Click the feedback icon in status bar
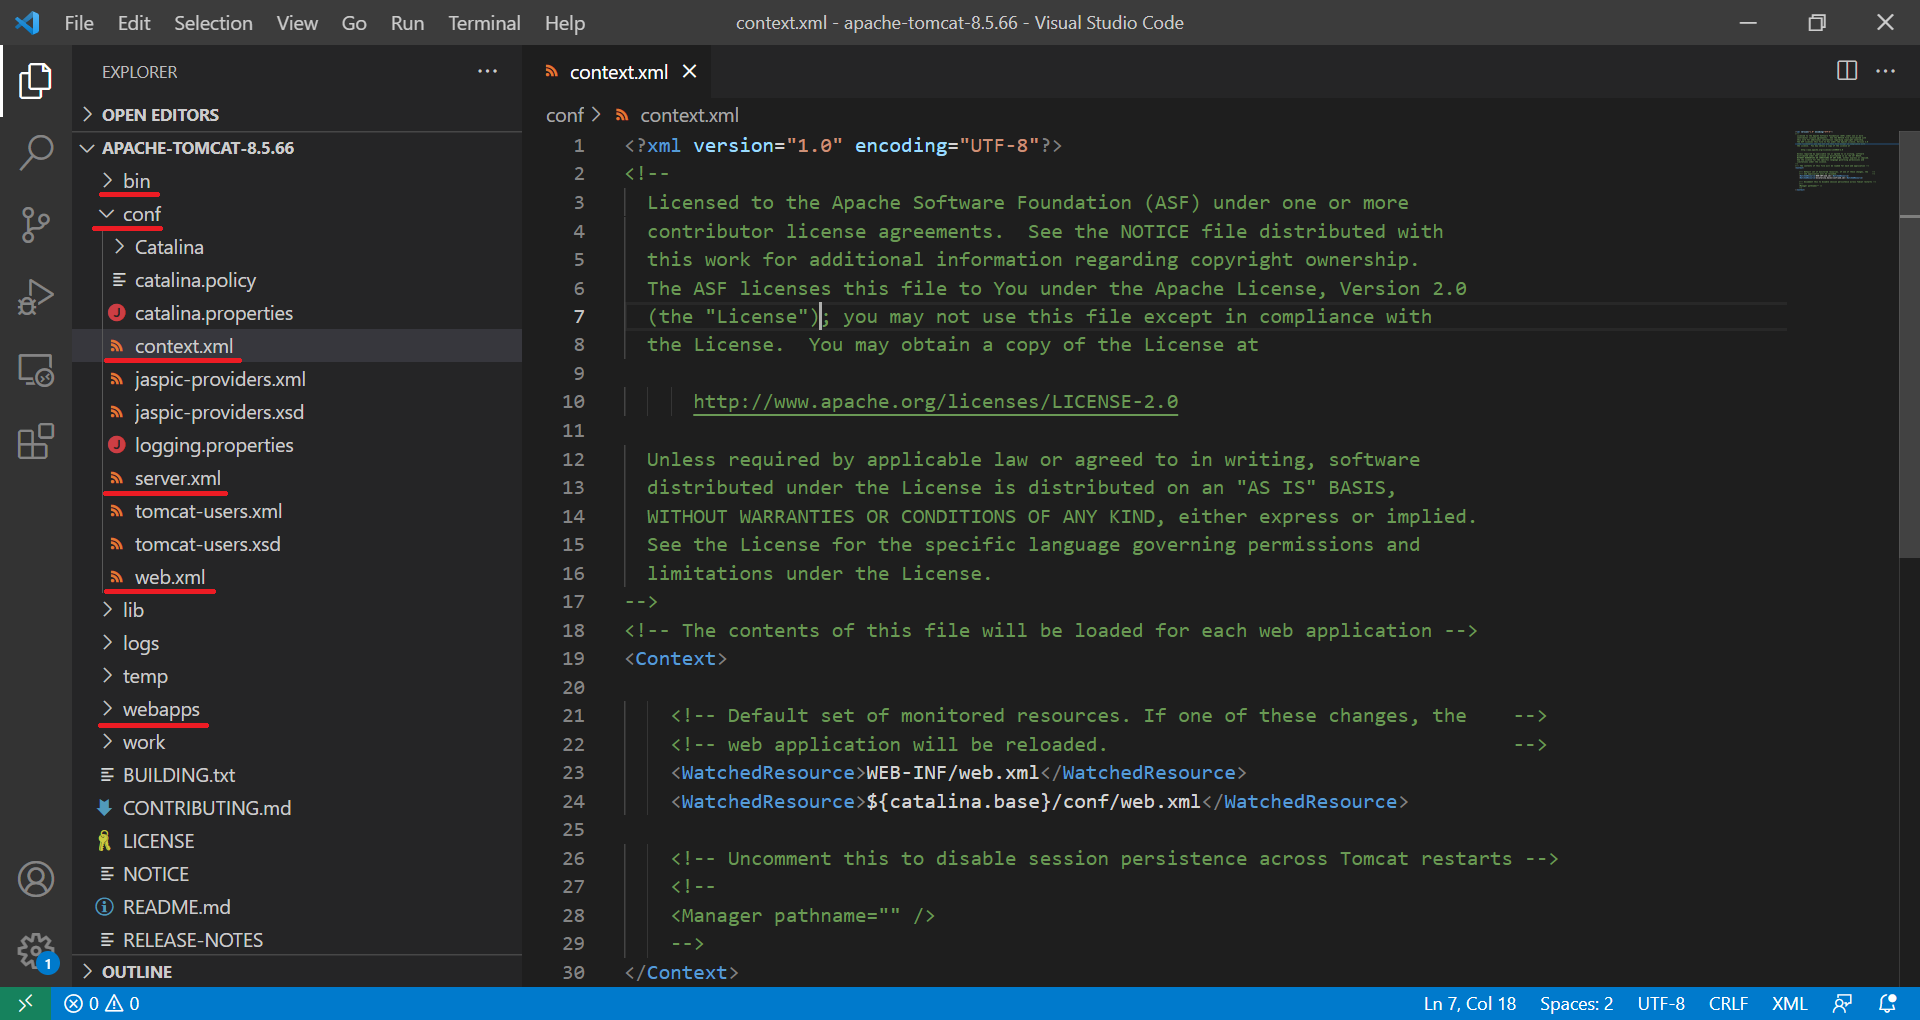 (1842, 1003)
